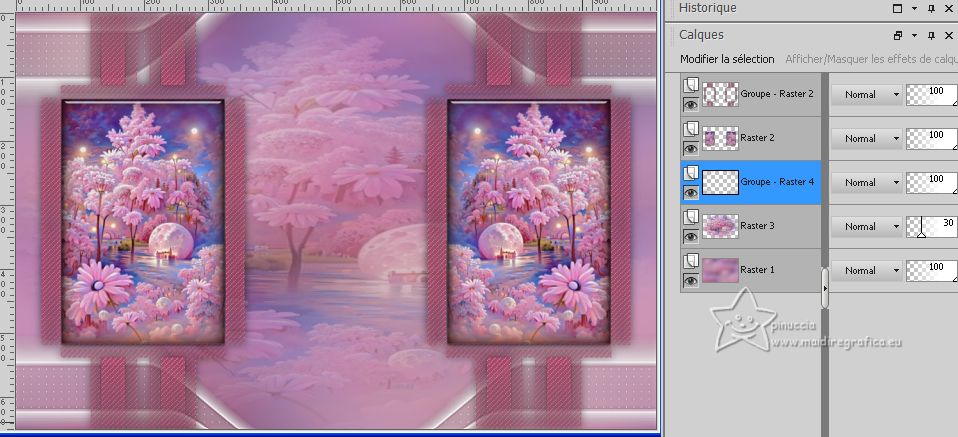Adjust the opacity slider of Groupe - Raster 4

pos(932,183)
